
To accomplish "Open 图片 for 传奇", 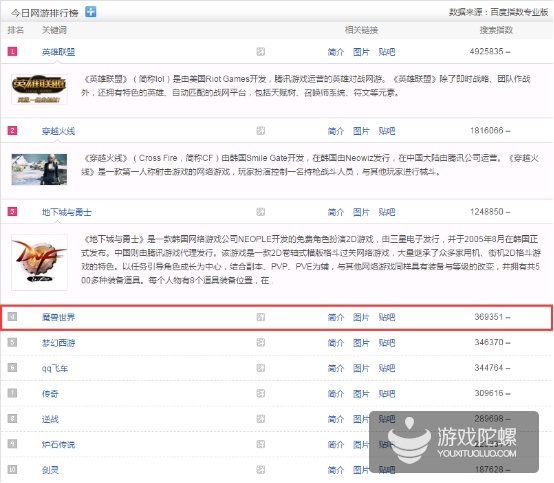I will coord(361,393).
